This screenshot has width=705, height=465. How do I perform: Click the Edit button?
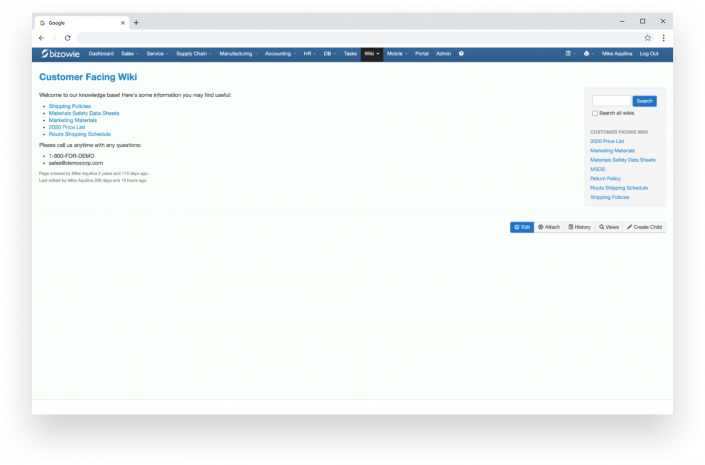522,227
